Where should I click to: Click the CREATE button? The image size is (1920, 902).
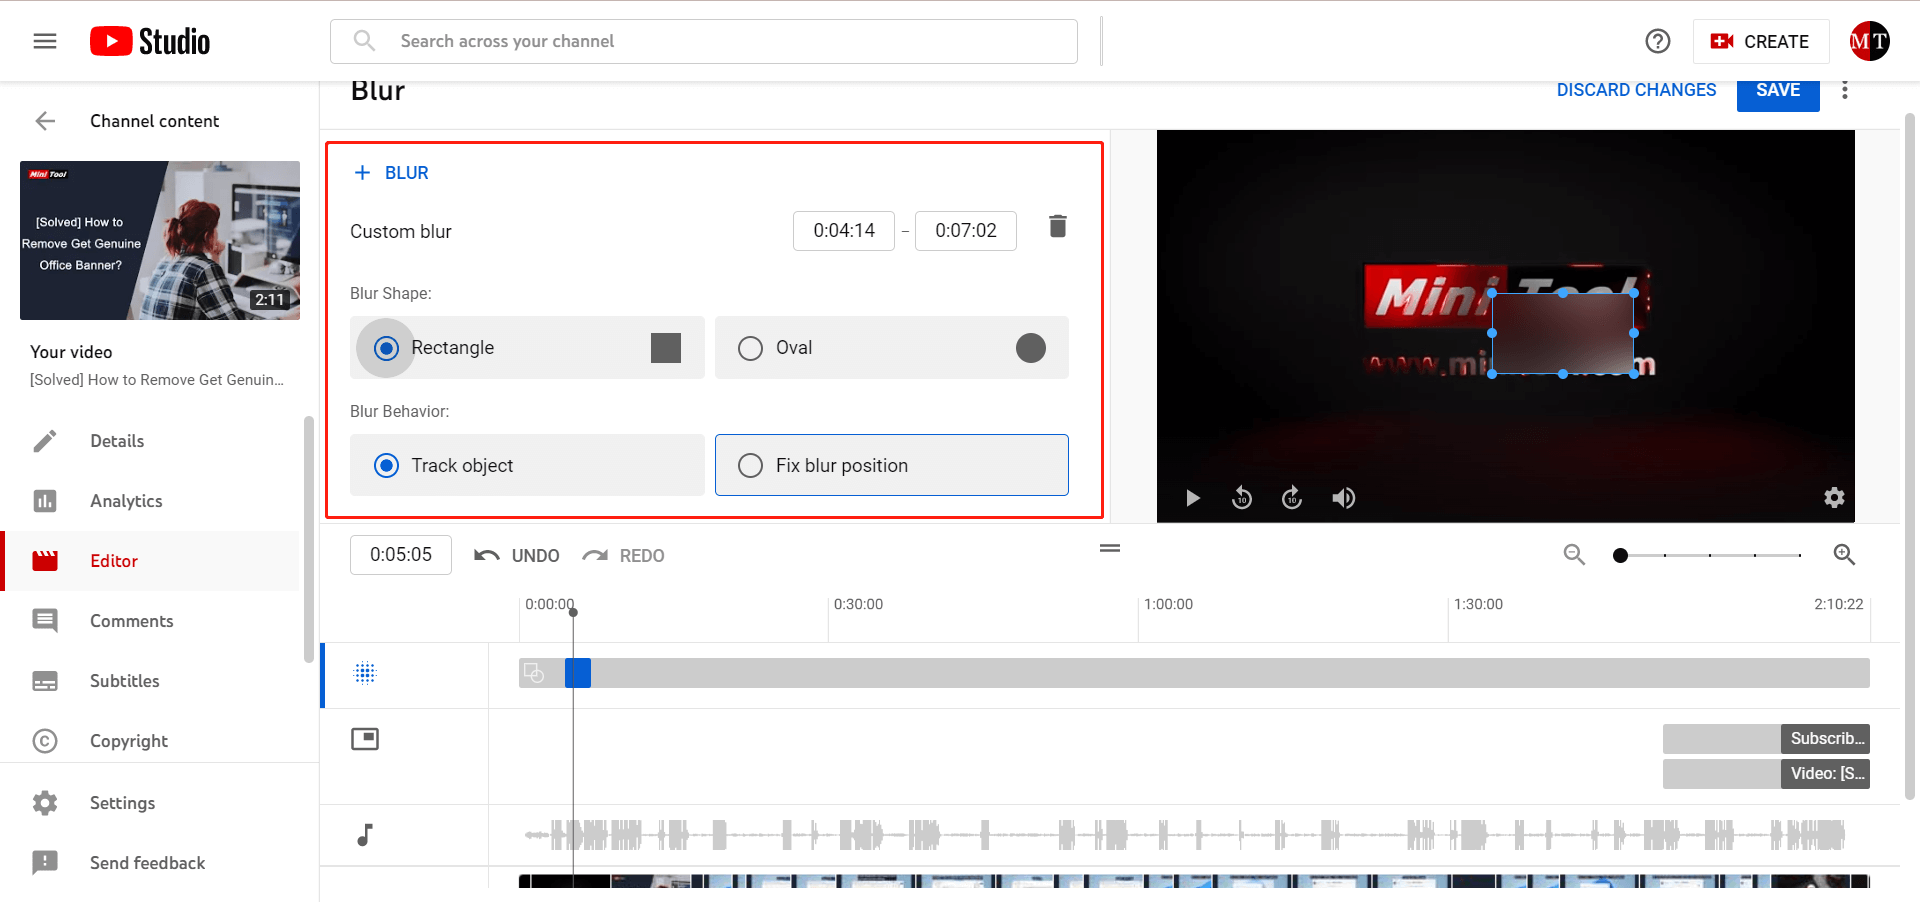tap(1760, 41)
